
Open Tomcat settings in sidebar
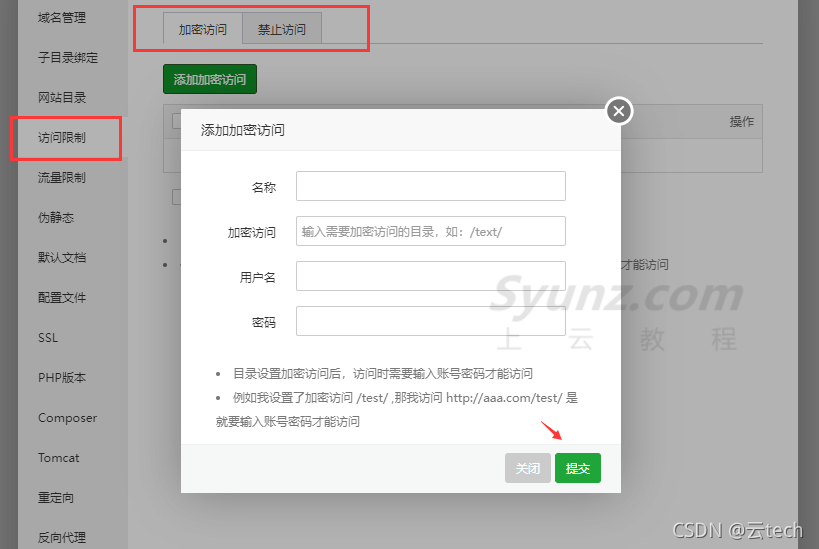(x=59, y=458)
